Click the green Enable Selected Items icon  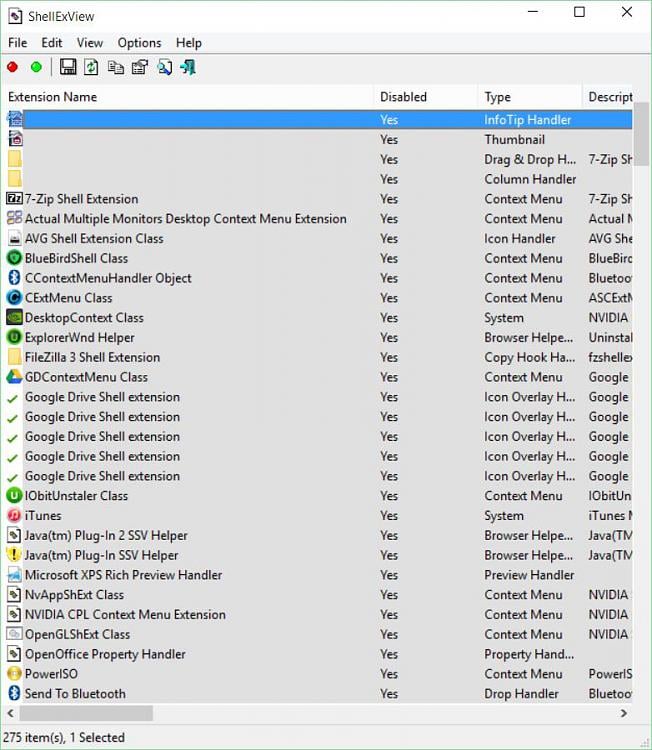coord(36,67)
